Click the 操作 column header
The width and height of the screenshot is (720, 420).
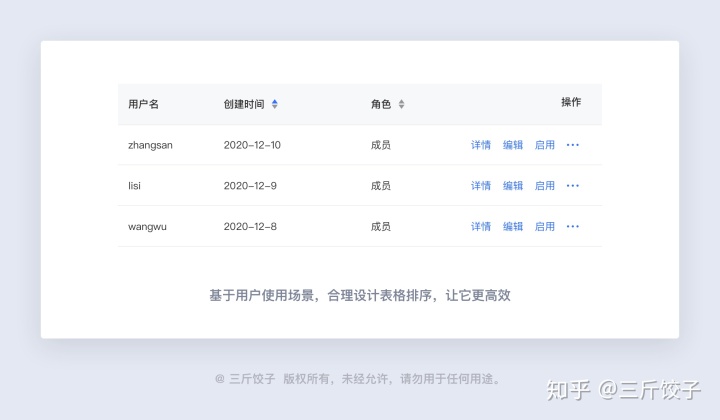point(571,102)
